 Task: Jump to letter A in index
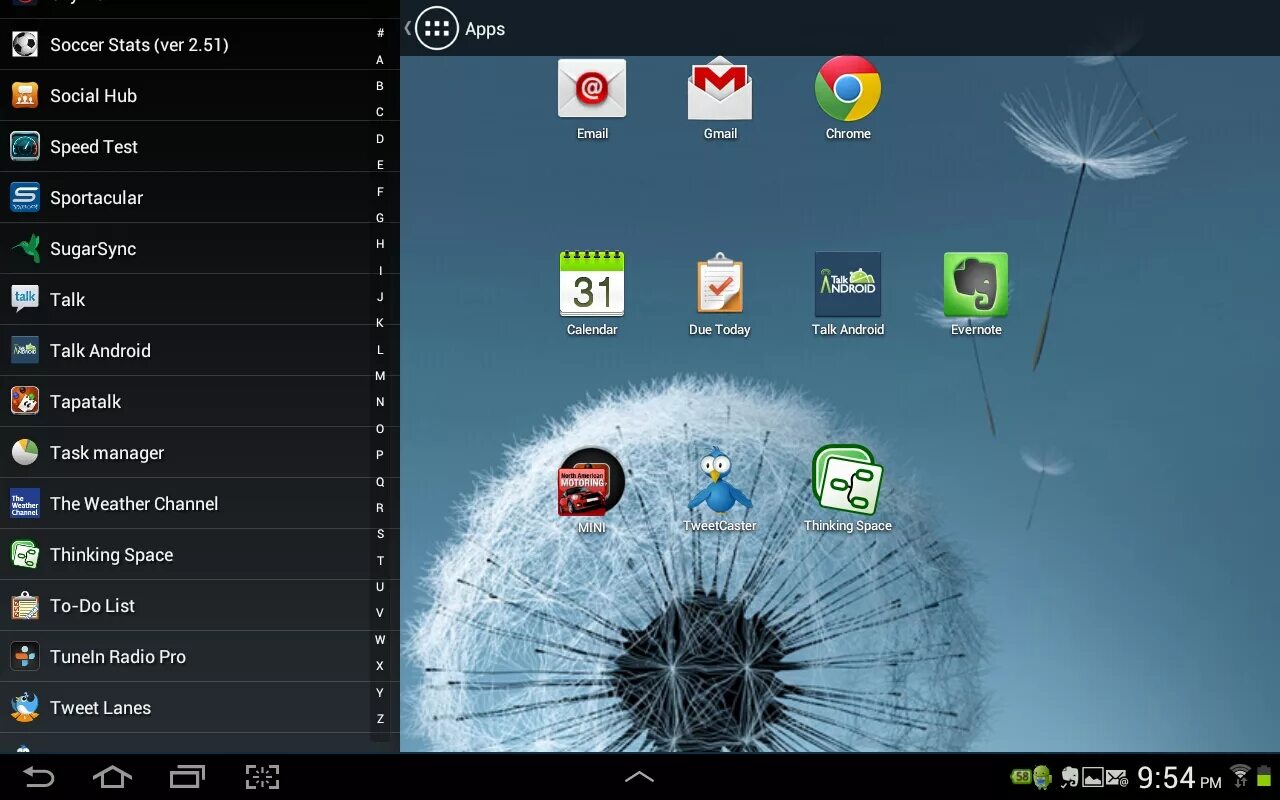tap(380, 60)
